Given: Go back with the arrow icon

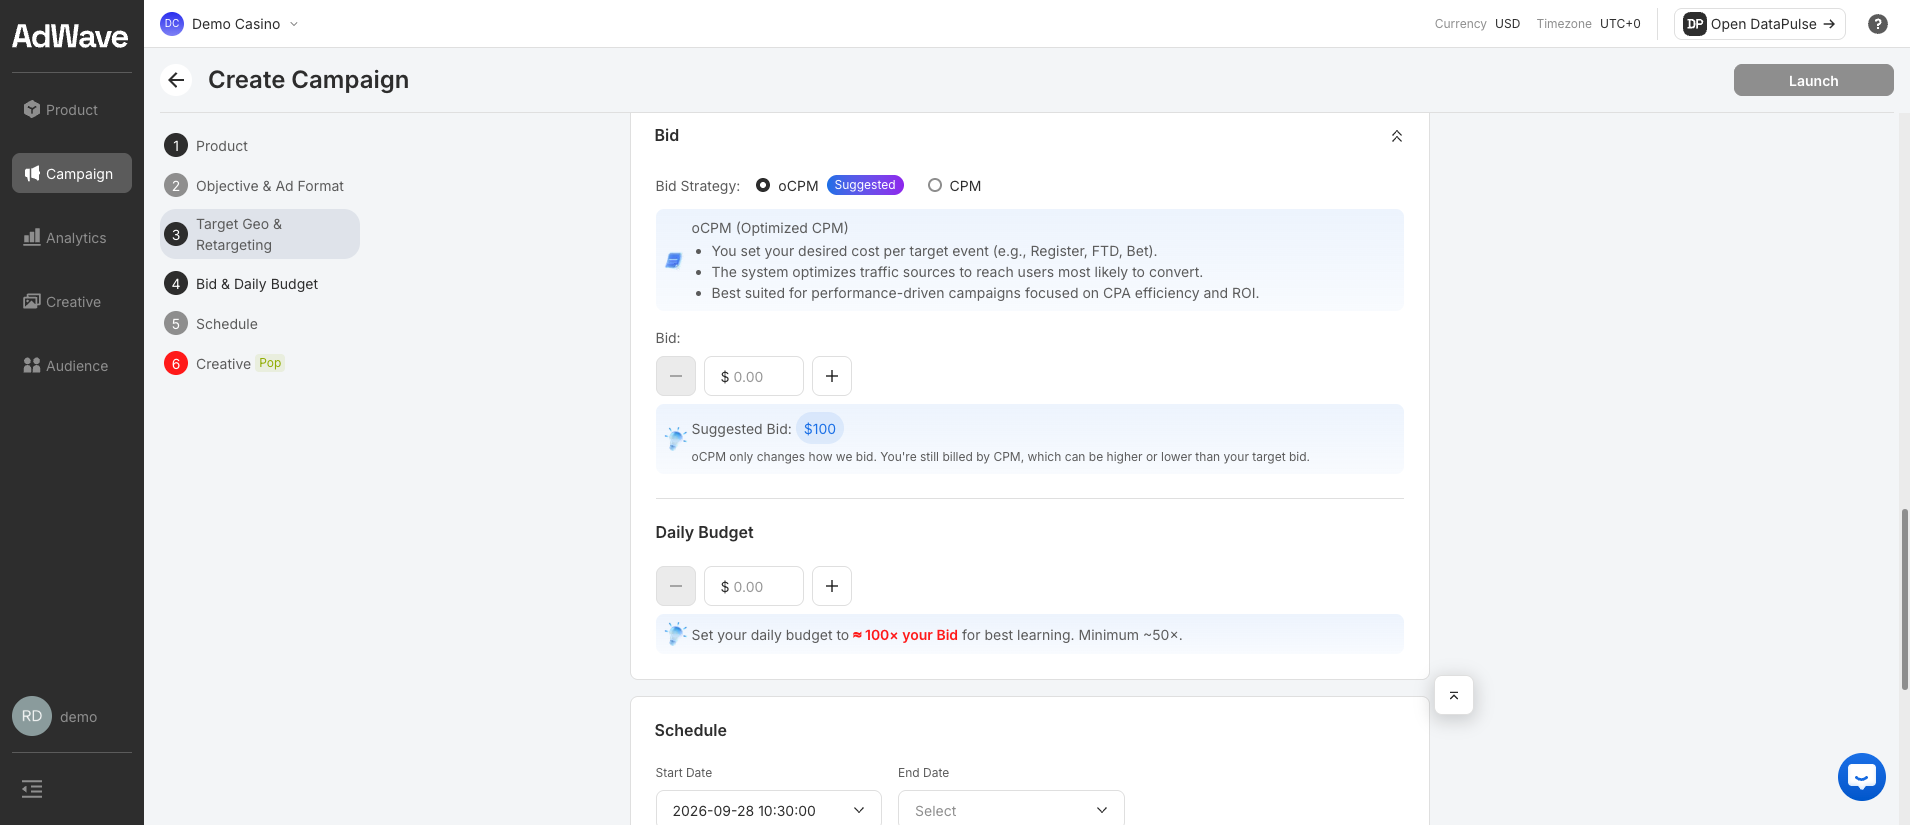Looking at the screenshot, I should (x=176, y=80).
